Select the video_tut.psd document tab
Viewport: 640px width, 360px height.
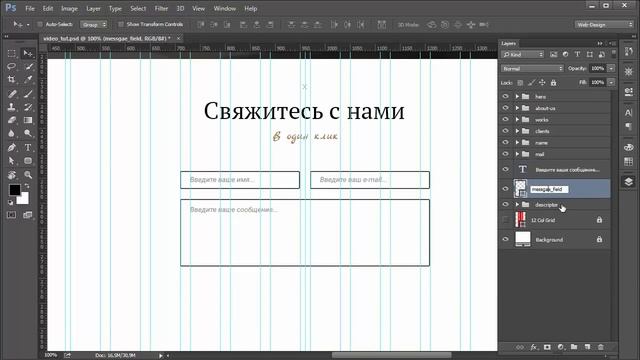[107, 38]
